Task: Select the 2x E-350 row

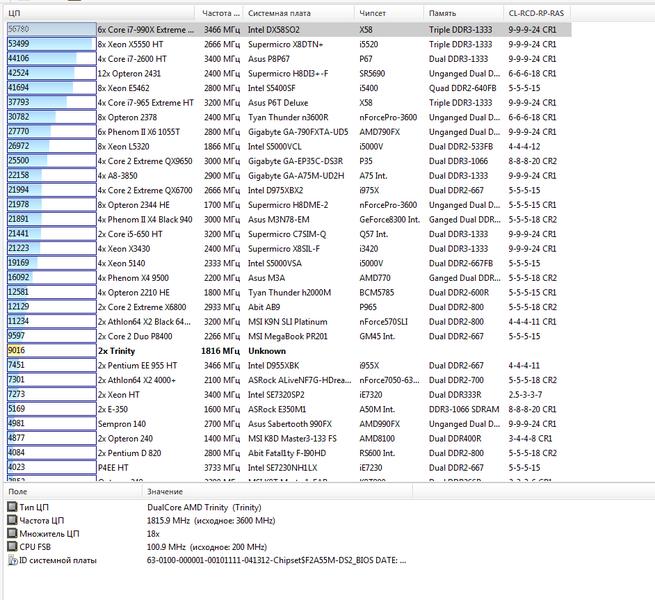Action: coord(289,409)
